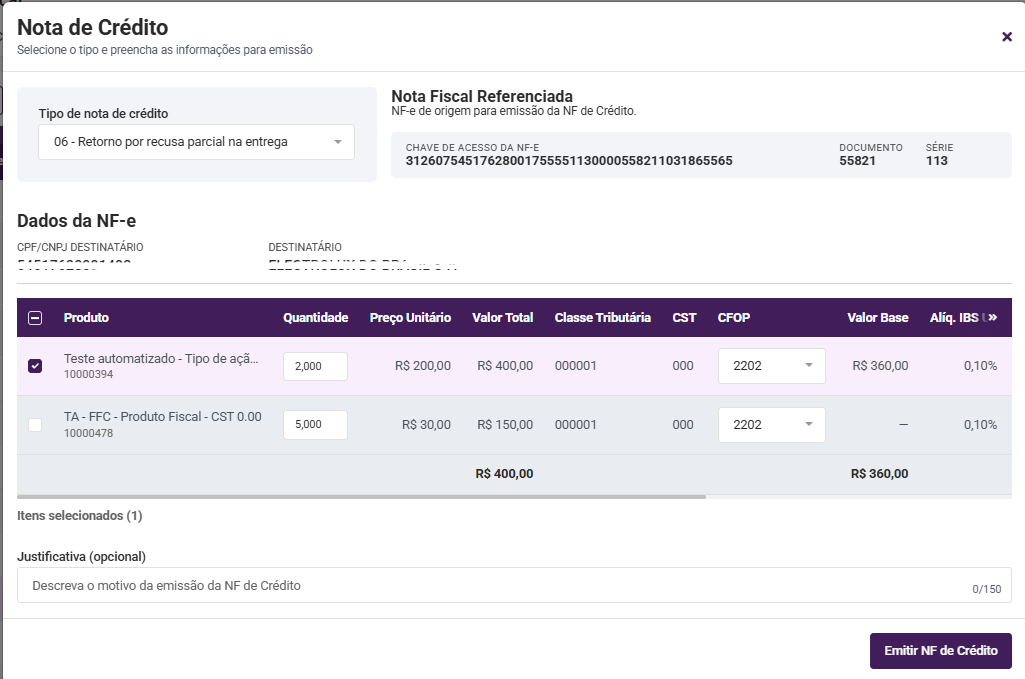The width and height of the screenshot is (1025, 679).
Task: Click the R$ 30,00 unit price cell
Action: [426, 425]
